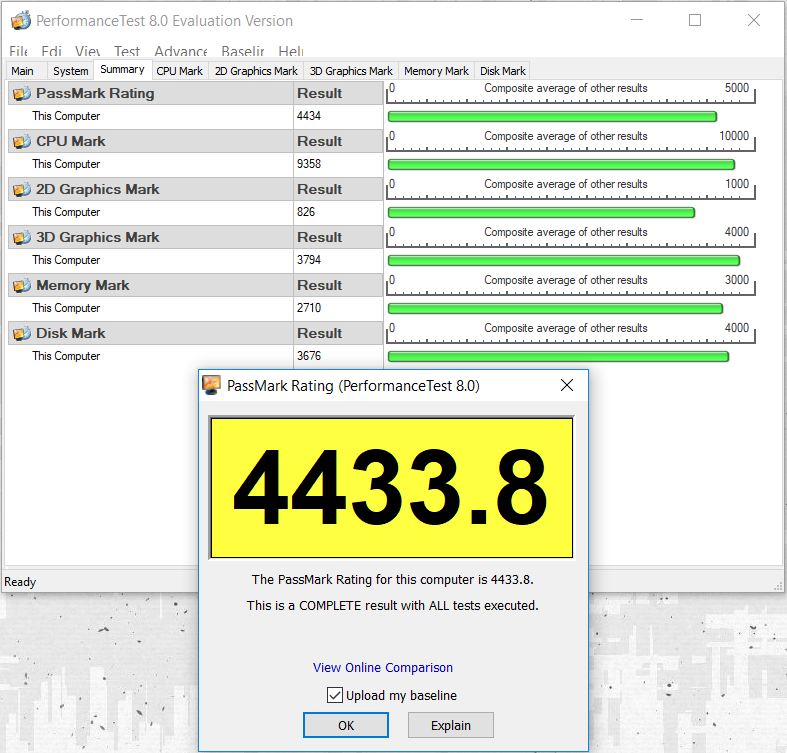Click the 2D Graphics Mark row icon
Image resolution: width=787 pixels, height=753 pixels.
pyautogui.click(x=22, y=190)
